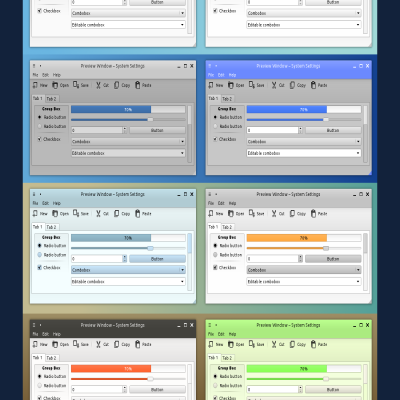Switch to Tab 2 in dark-titlebar window

(51, 358)
